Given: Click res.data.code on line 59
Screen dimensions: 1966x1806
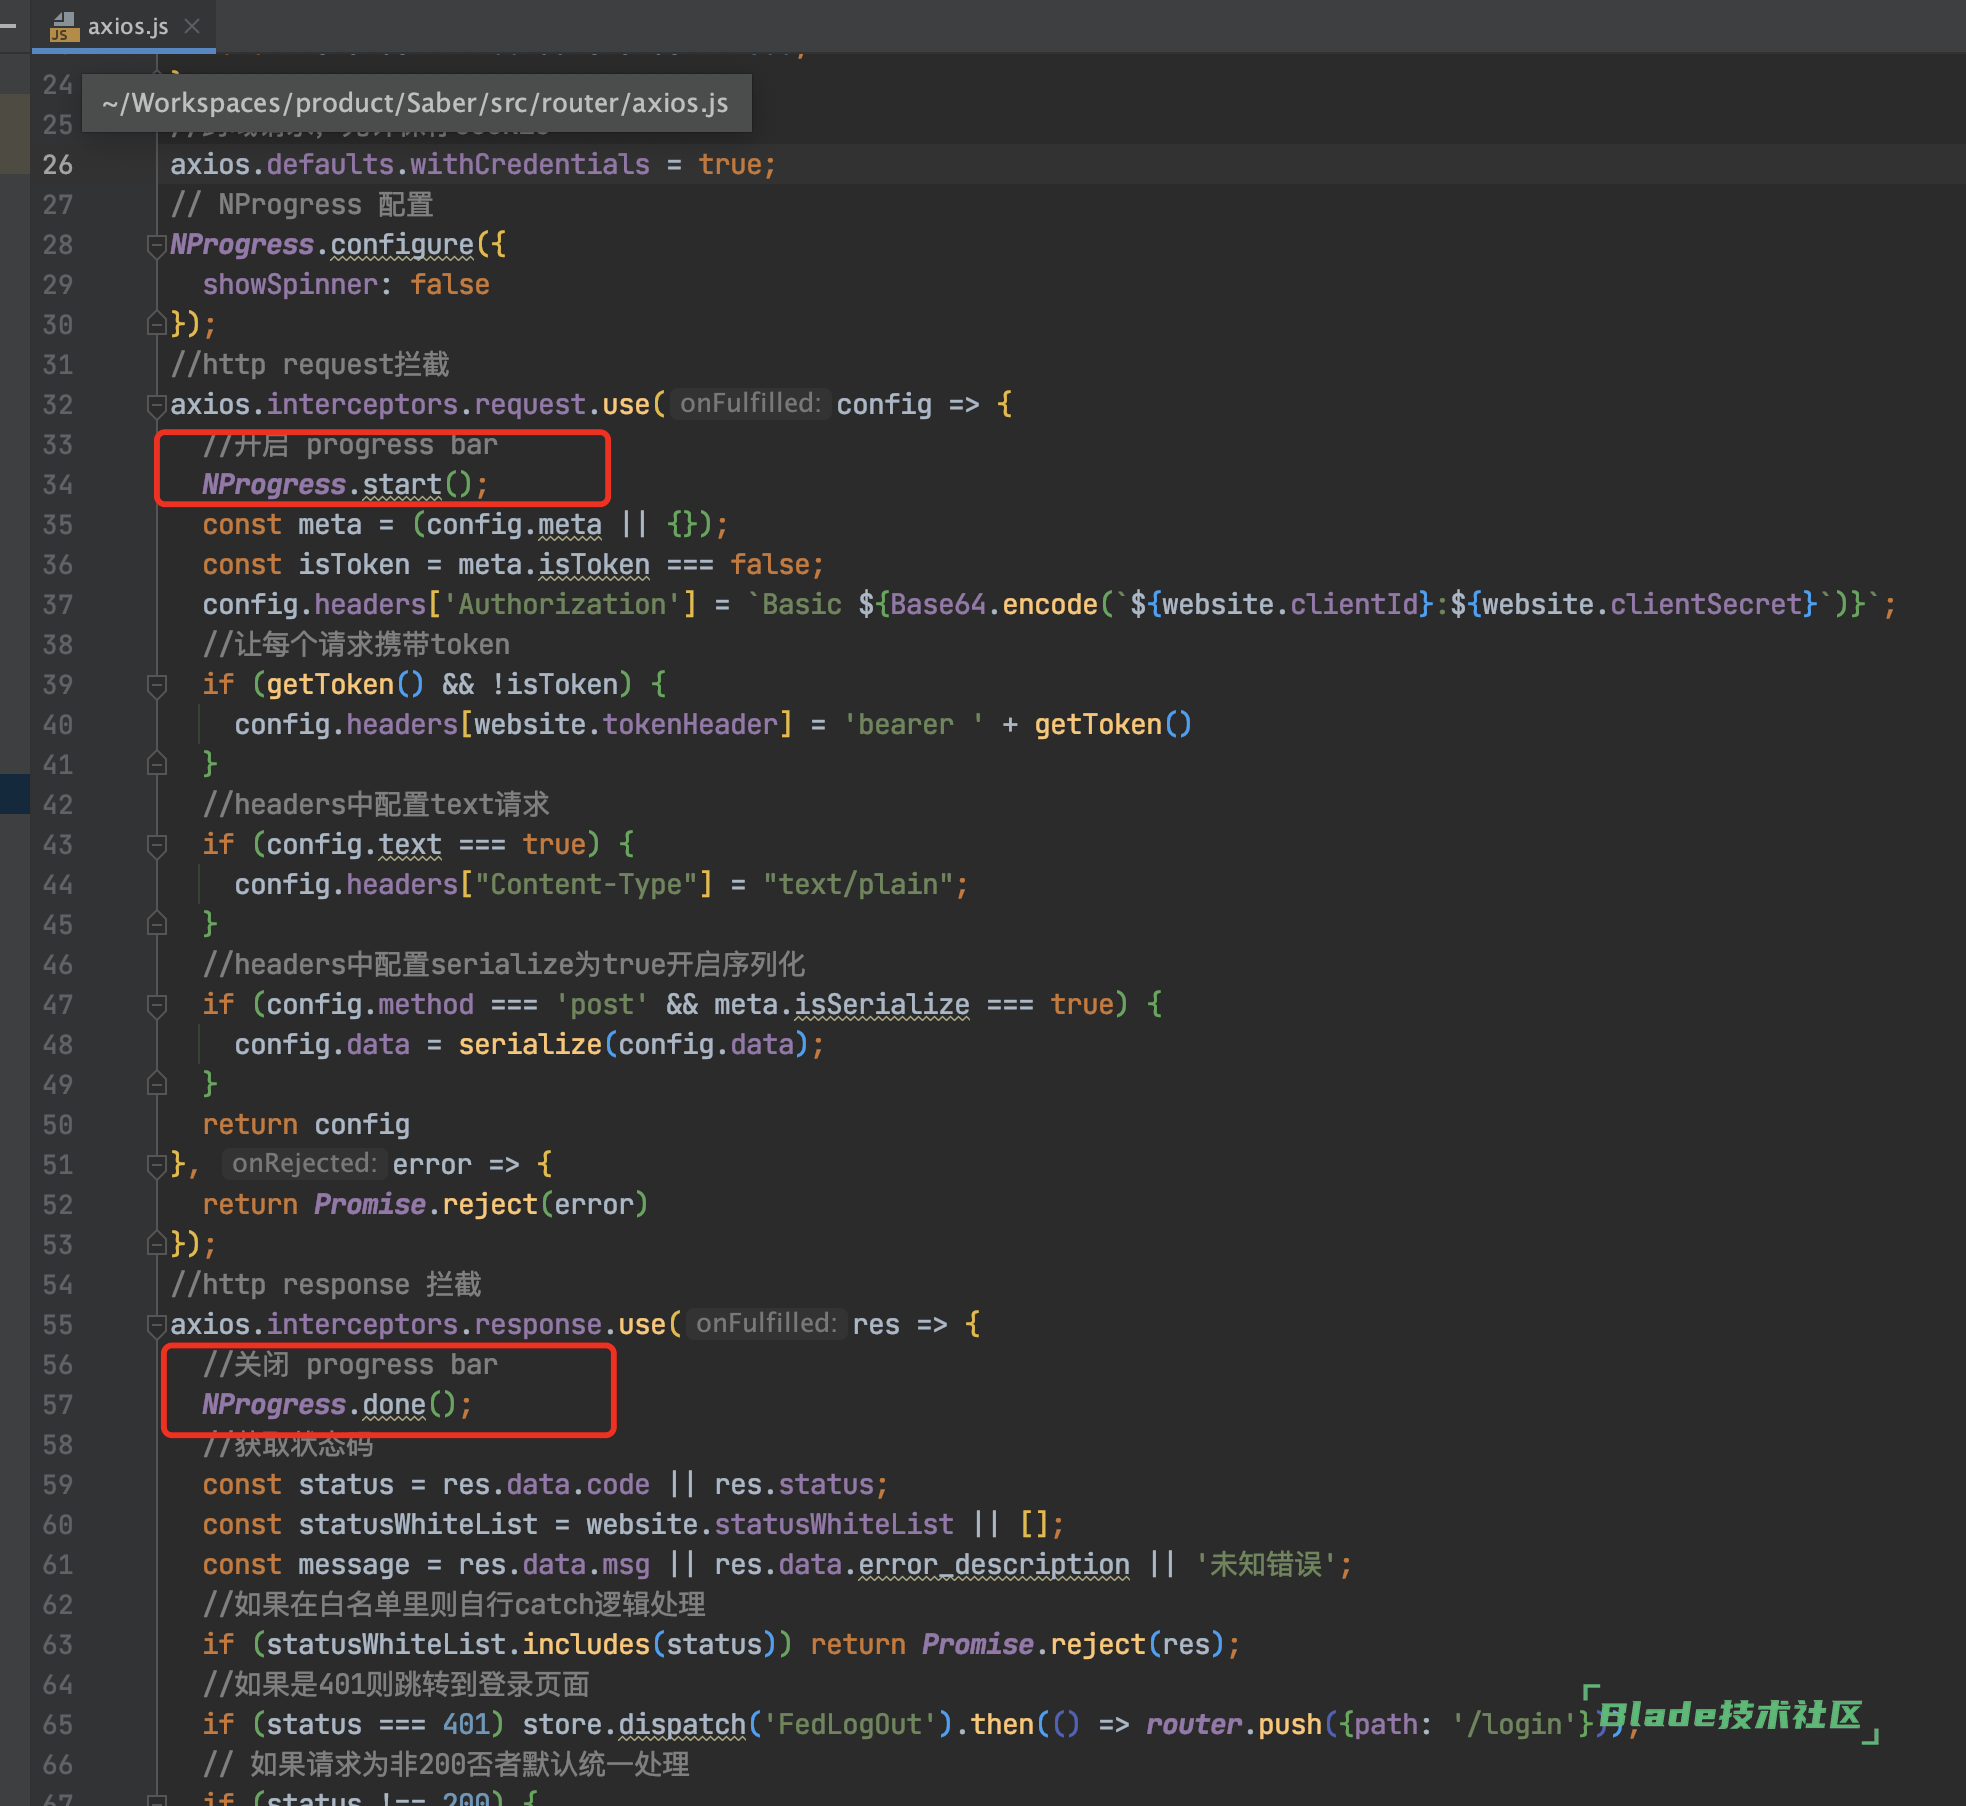Looking at the screenshot, I should 546,1484.
